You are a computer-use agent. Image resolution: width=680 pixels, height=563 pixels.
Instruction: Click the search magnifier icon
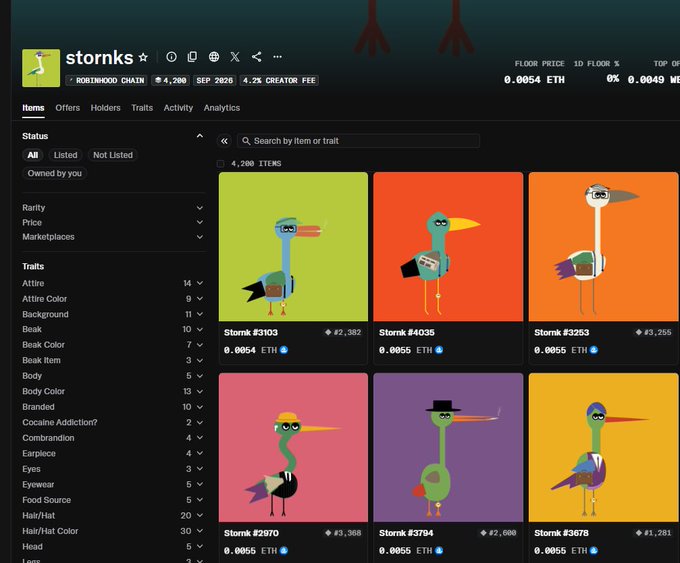246,141
